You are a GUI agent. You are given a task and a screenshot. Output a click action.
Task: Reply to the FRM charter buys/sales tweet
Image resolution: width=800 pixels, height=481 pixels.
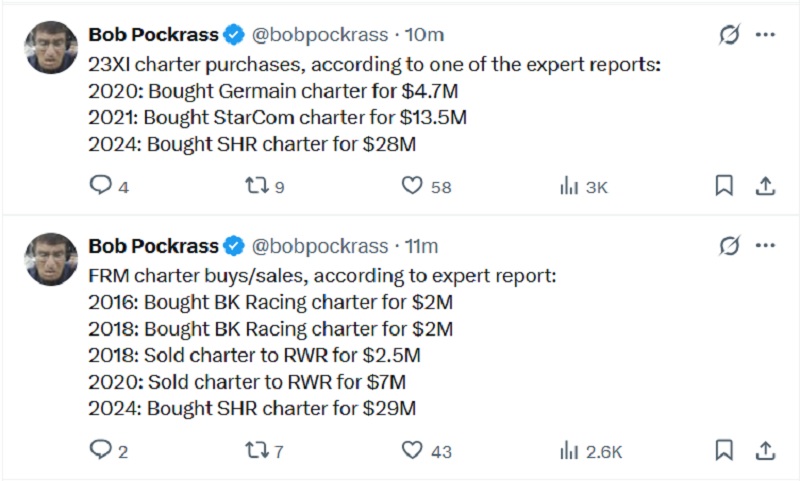point(102,451)
